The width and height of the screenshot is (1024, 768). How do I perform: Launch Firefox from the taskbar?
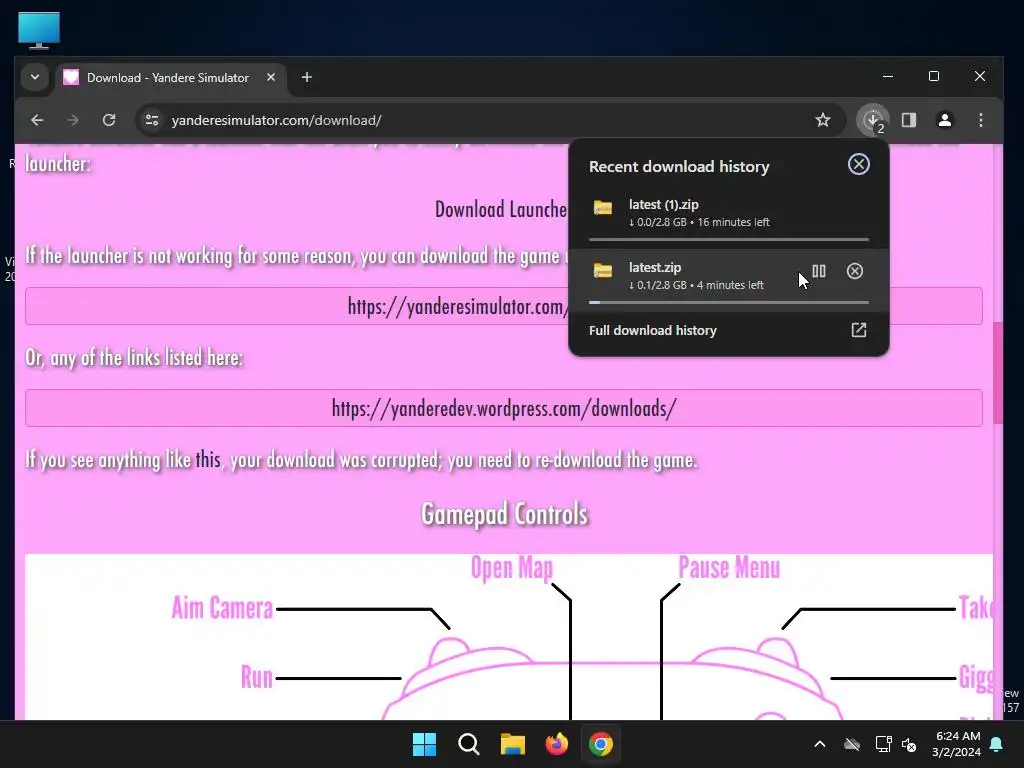coord(557,744)
